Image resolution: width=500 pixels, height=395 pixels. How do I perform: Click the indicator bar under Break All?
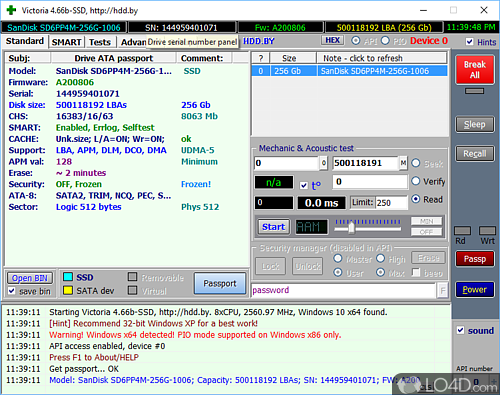[474, 91]
